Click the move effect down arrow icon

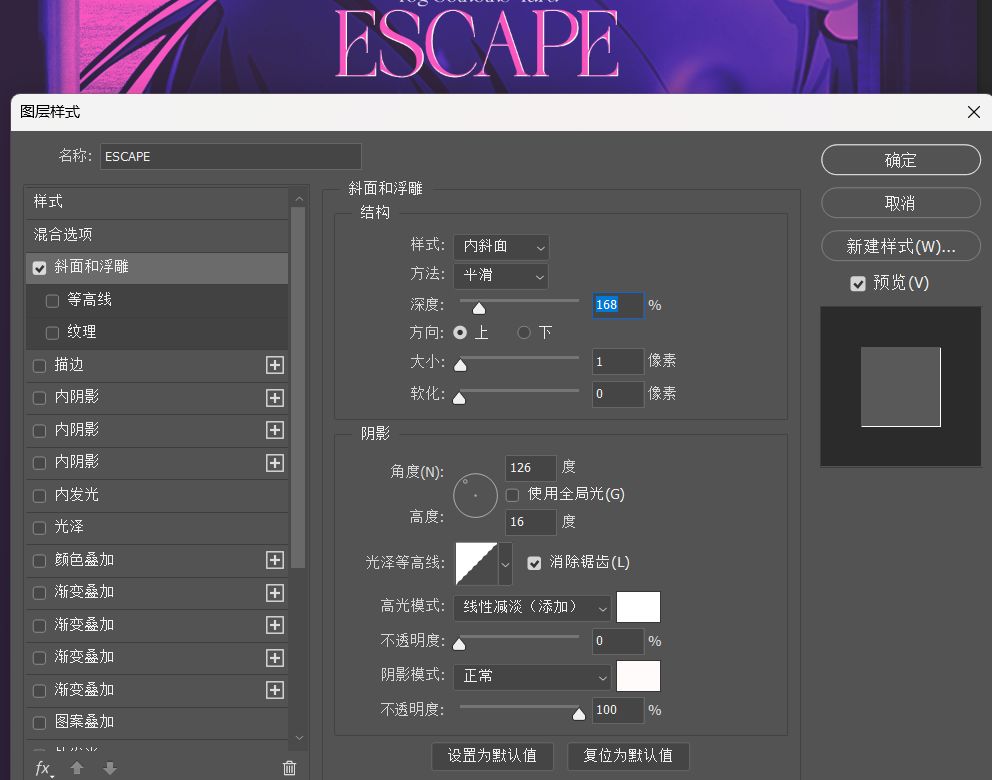click(110, 768)
